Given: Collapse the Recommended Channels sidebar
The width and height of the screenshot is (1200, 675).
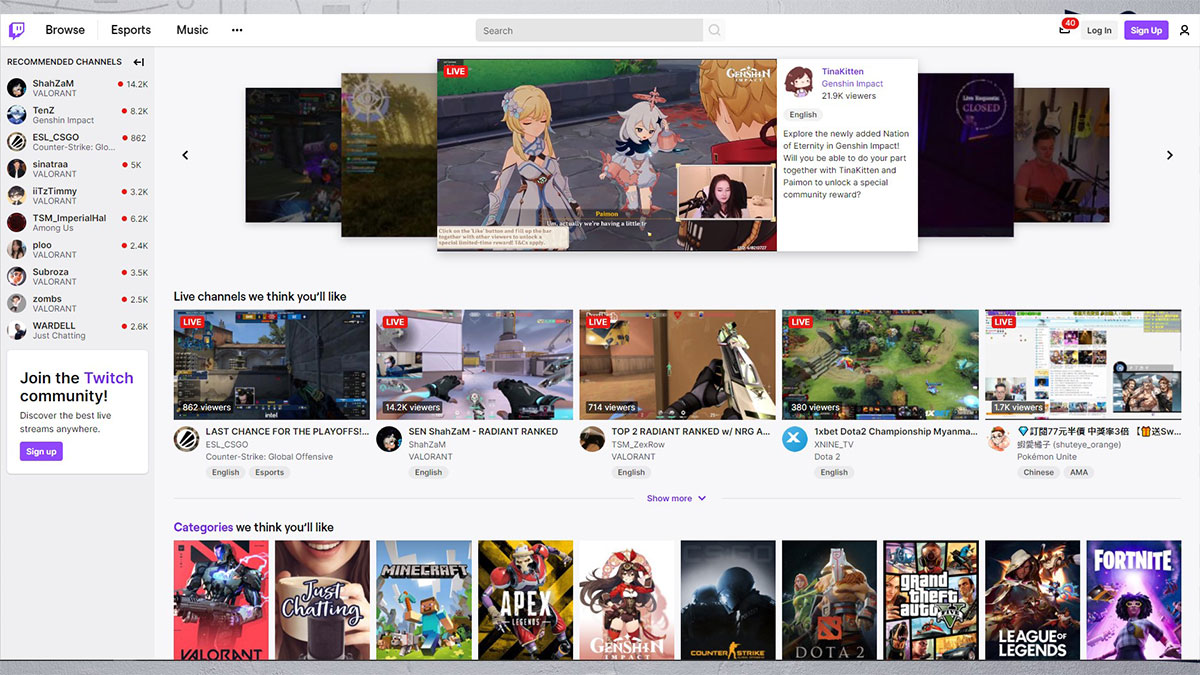Looking at the screenshot, I should (x=139, y=62).
